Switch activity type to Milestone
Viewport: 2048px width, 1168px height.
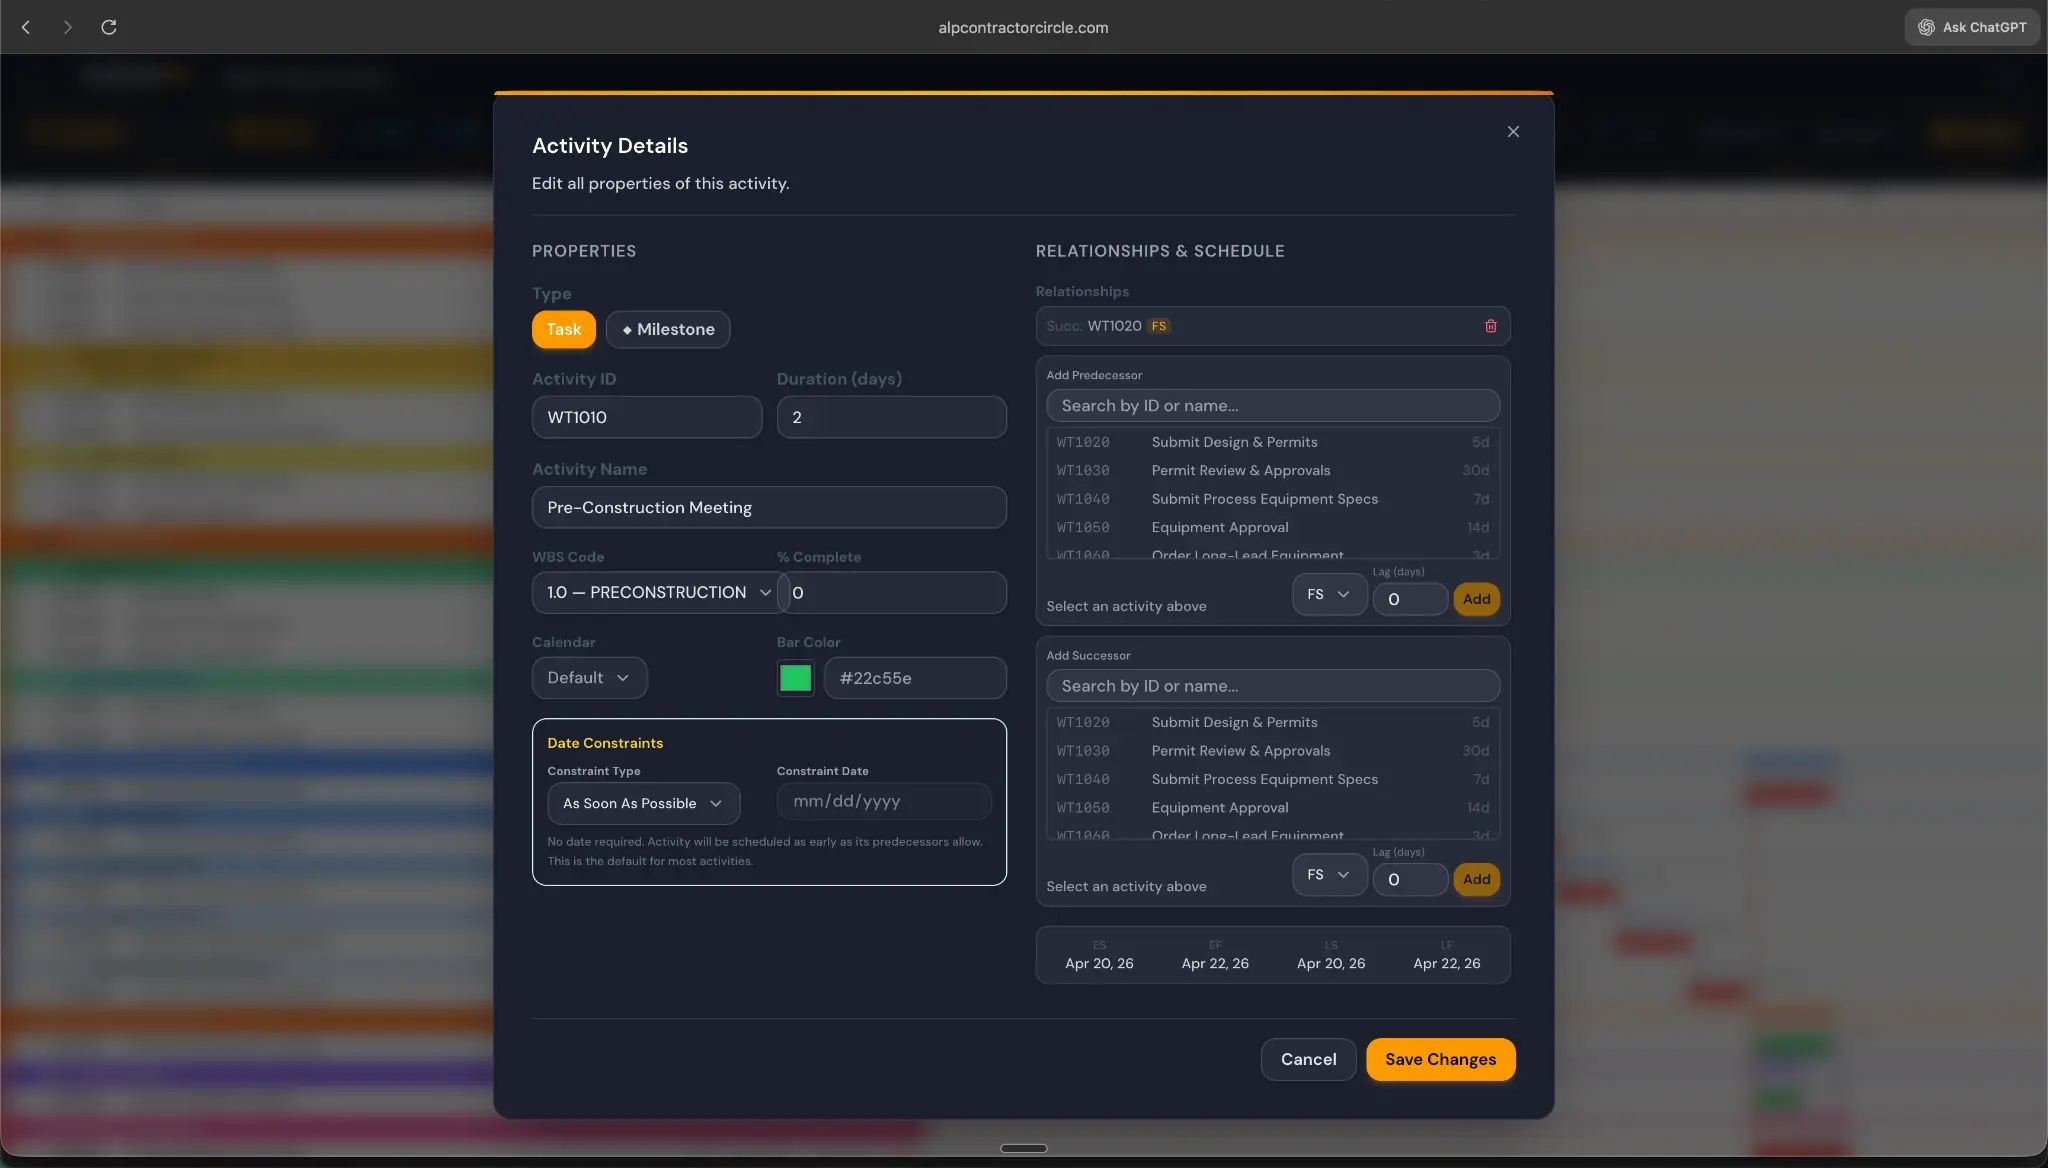point(668,329)
